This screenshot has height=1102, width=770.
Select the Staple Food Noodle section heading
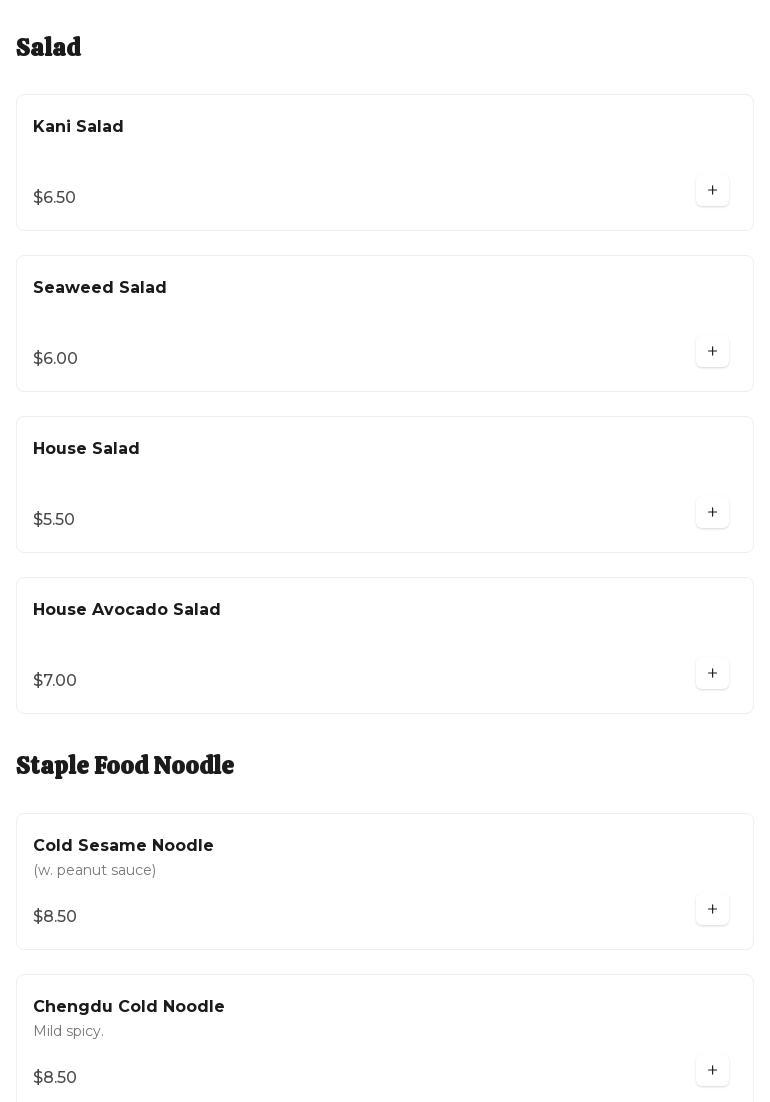(x=125, y=765)
